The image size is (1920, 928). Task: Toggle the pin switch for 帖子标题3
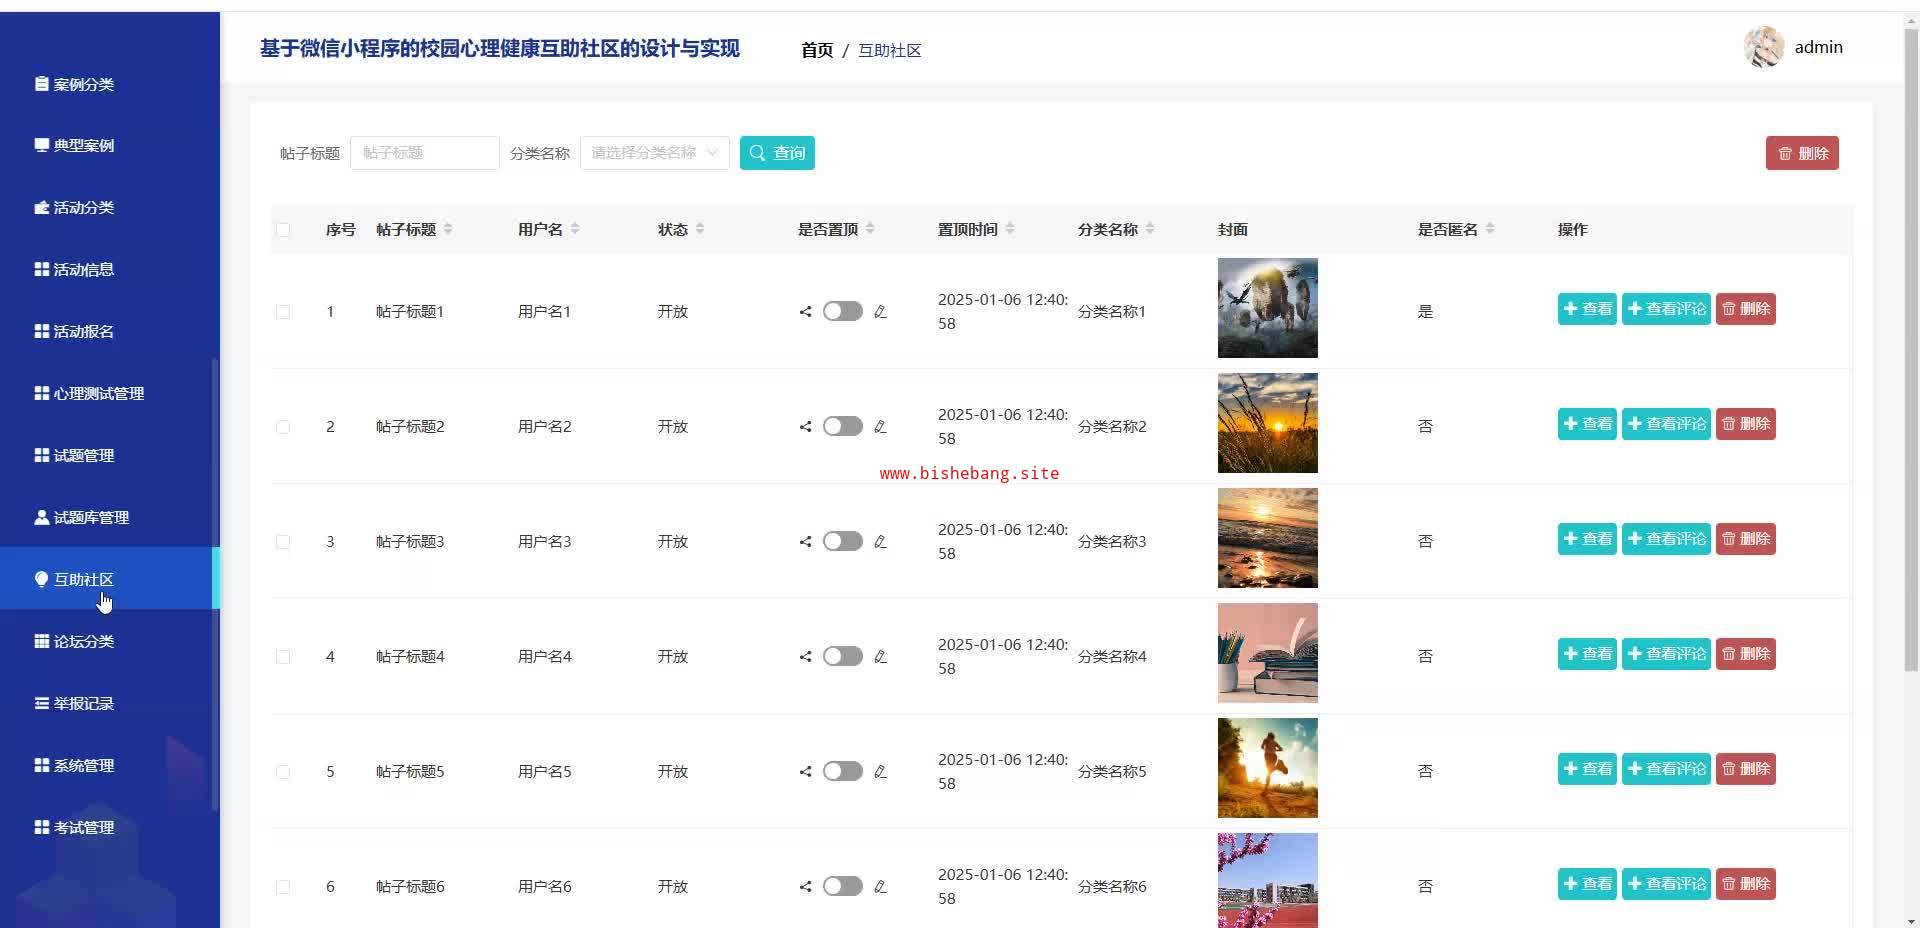coord(842,542)
